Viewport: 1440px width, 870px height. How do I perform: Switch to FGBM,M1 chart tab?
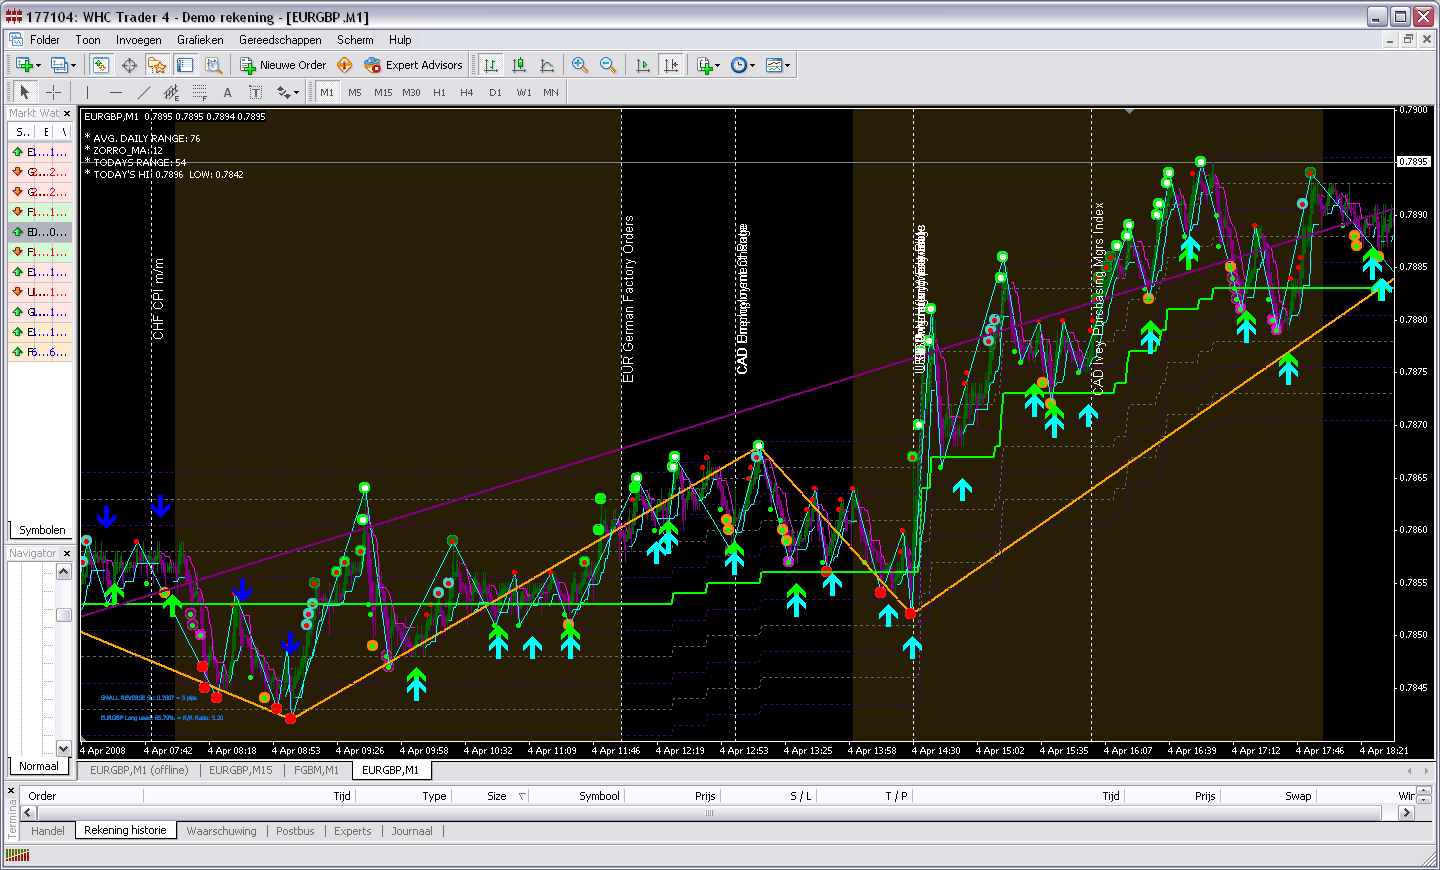click(x=316, y=770)
